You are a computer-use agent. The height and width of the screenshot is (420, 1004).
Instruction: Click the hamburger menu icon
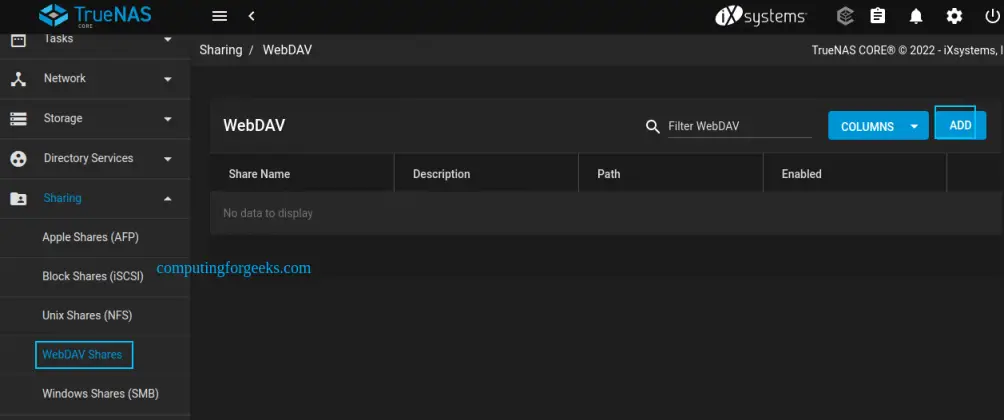220,16
